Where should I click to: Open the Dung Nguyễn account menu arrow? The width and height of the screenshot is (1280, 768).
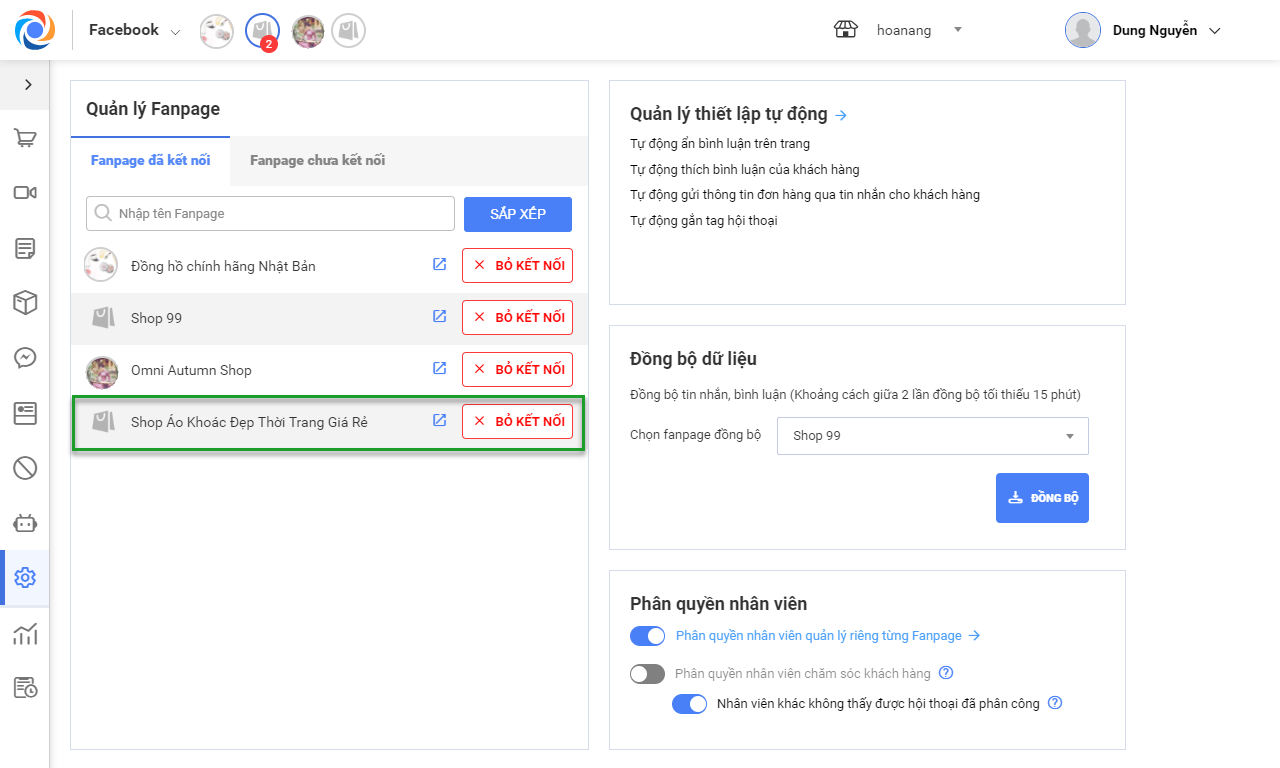(x=1215, y=31)
